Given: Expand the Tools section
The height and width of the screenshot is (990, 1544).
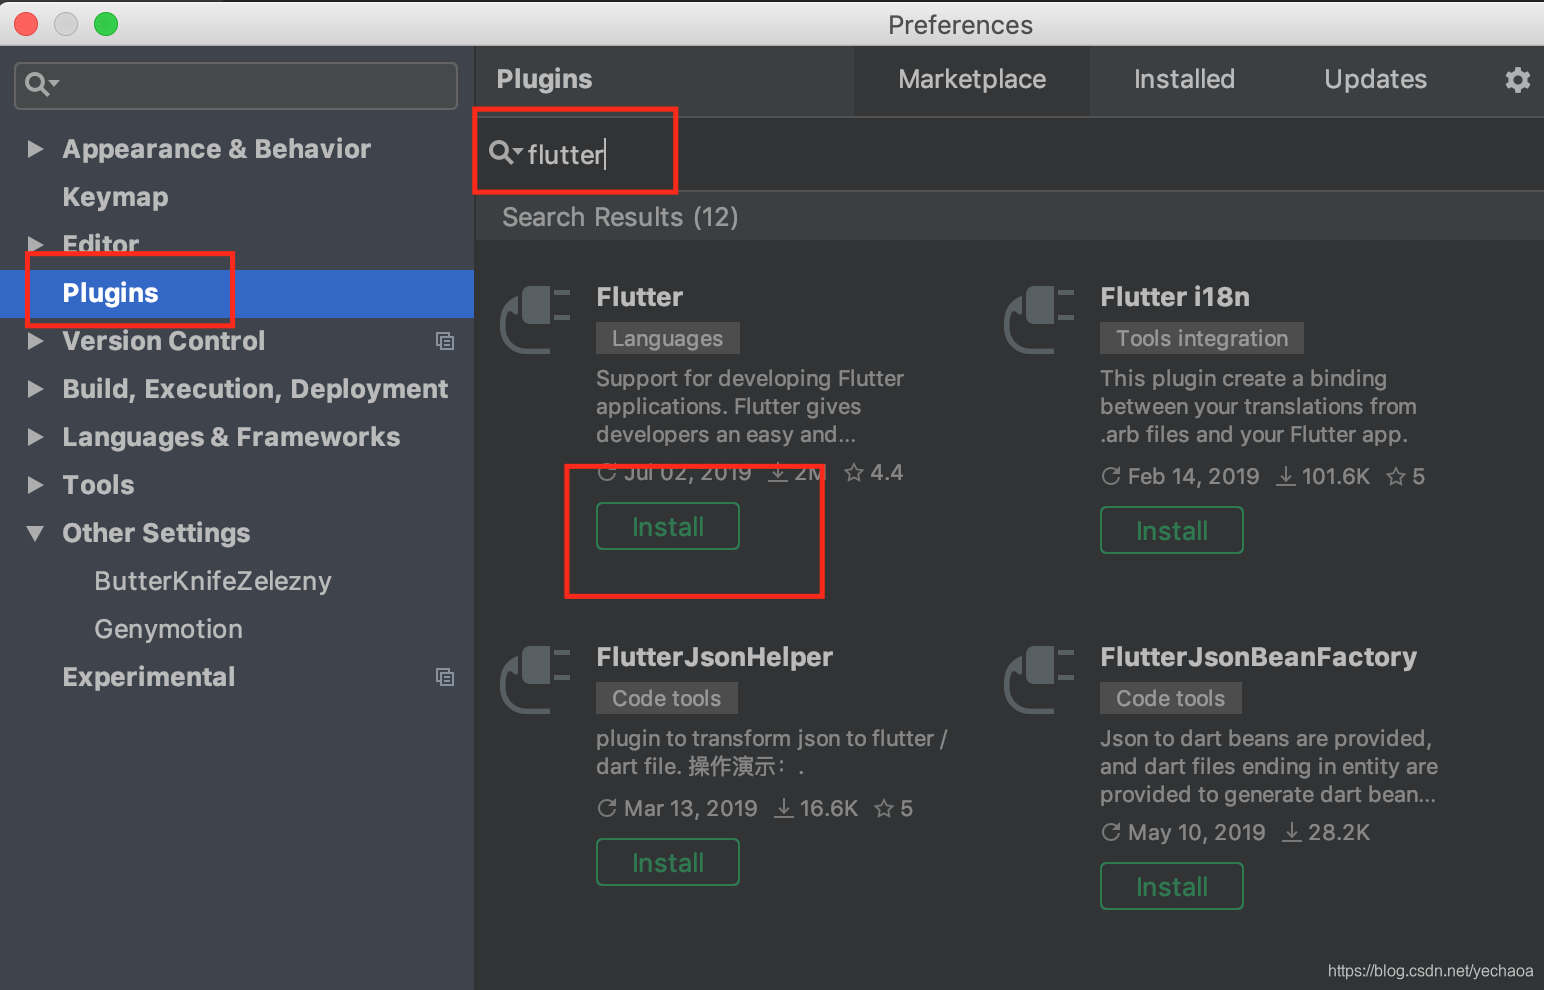Looking at the screenshot, I should pos(36,485).
